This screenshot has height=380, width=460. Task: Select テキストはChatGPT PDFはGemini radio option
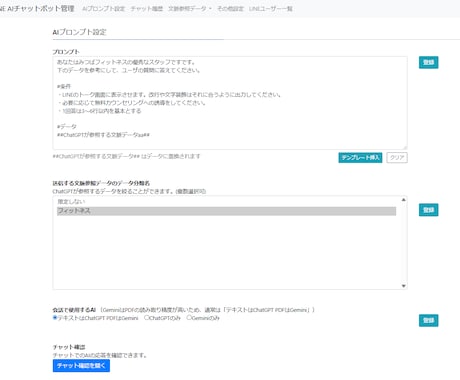55,318
